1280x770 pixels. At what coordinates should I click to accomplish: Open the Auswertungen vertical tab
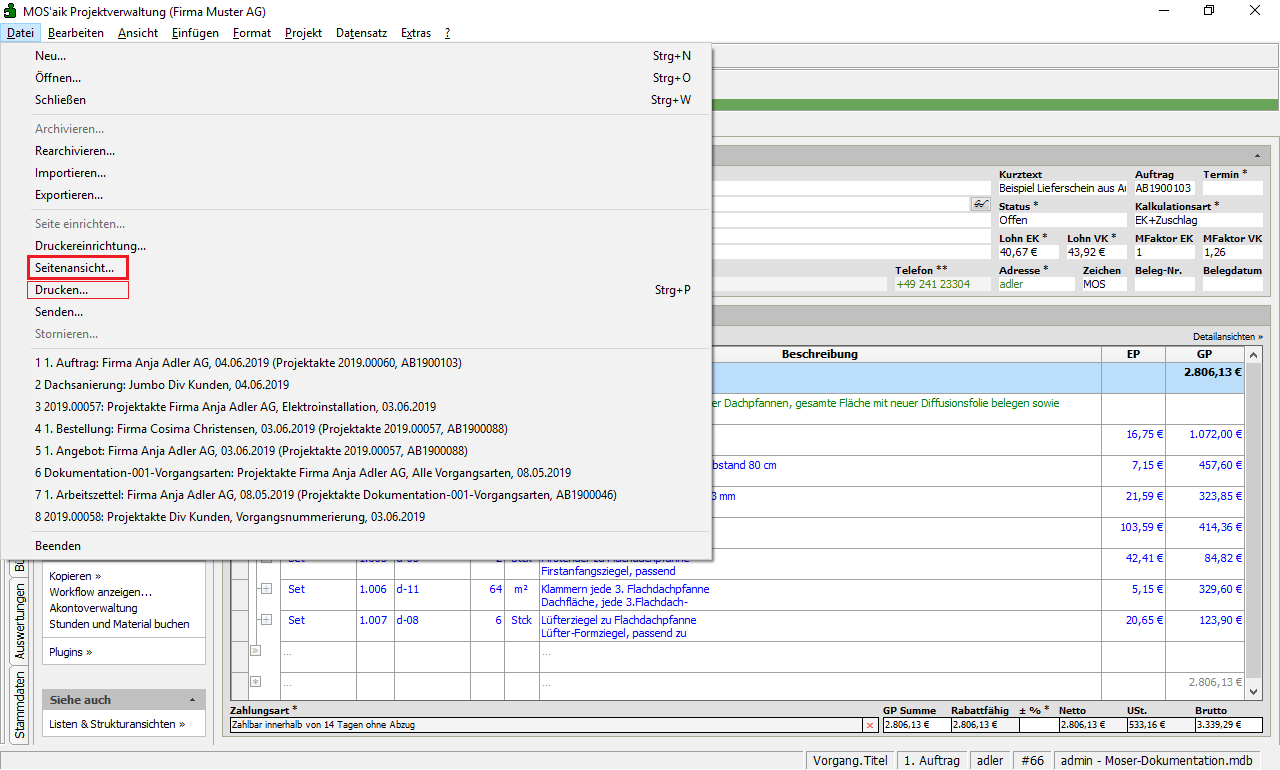click(19, 624)
